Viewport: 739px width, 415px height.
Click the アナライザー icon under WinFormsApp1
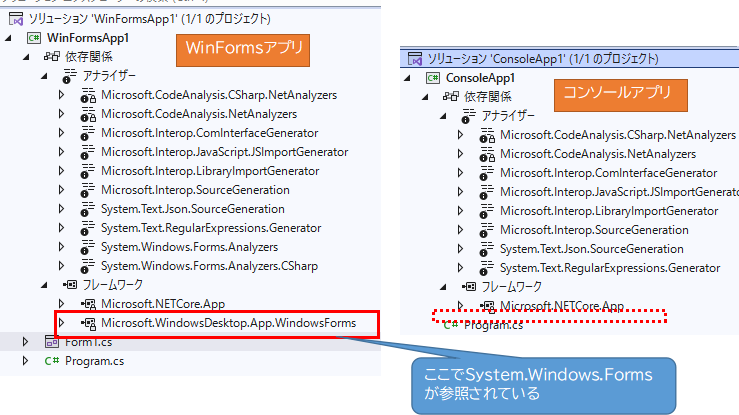click(x=69, y=76)
